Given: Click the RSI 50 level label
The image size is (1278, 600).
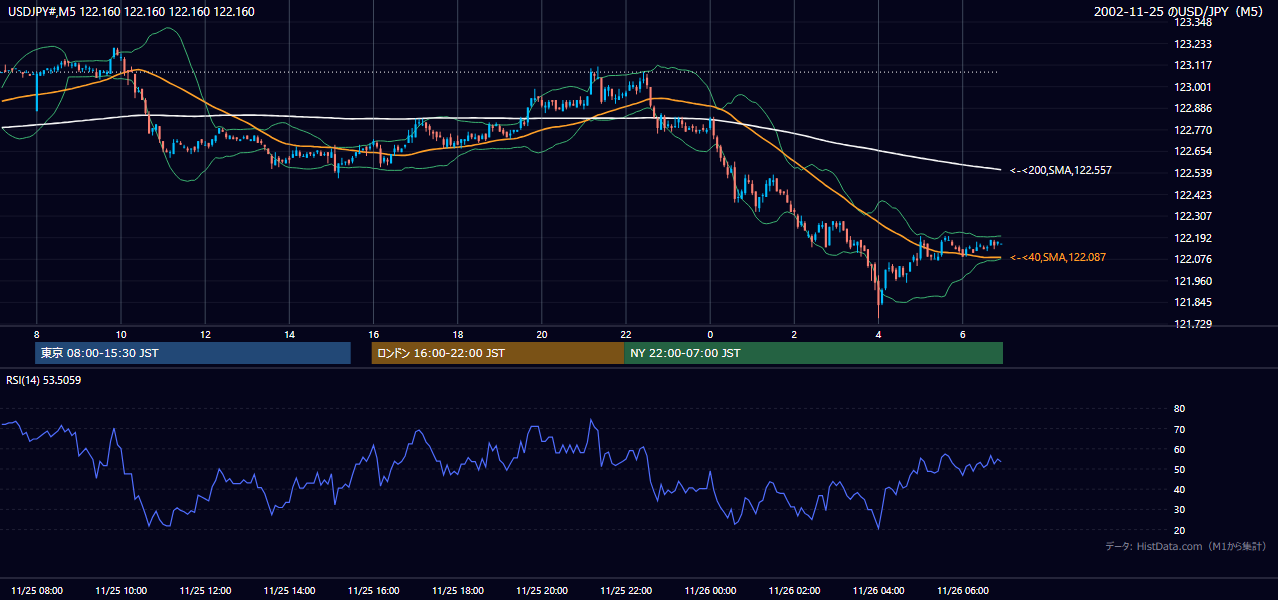Looking at the screenshot, I should pos(1179,469).
